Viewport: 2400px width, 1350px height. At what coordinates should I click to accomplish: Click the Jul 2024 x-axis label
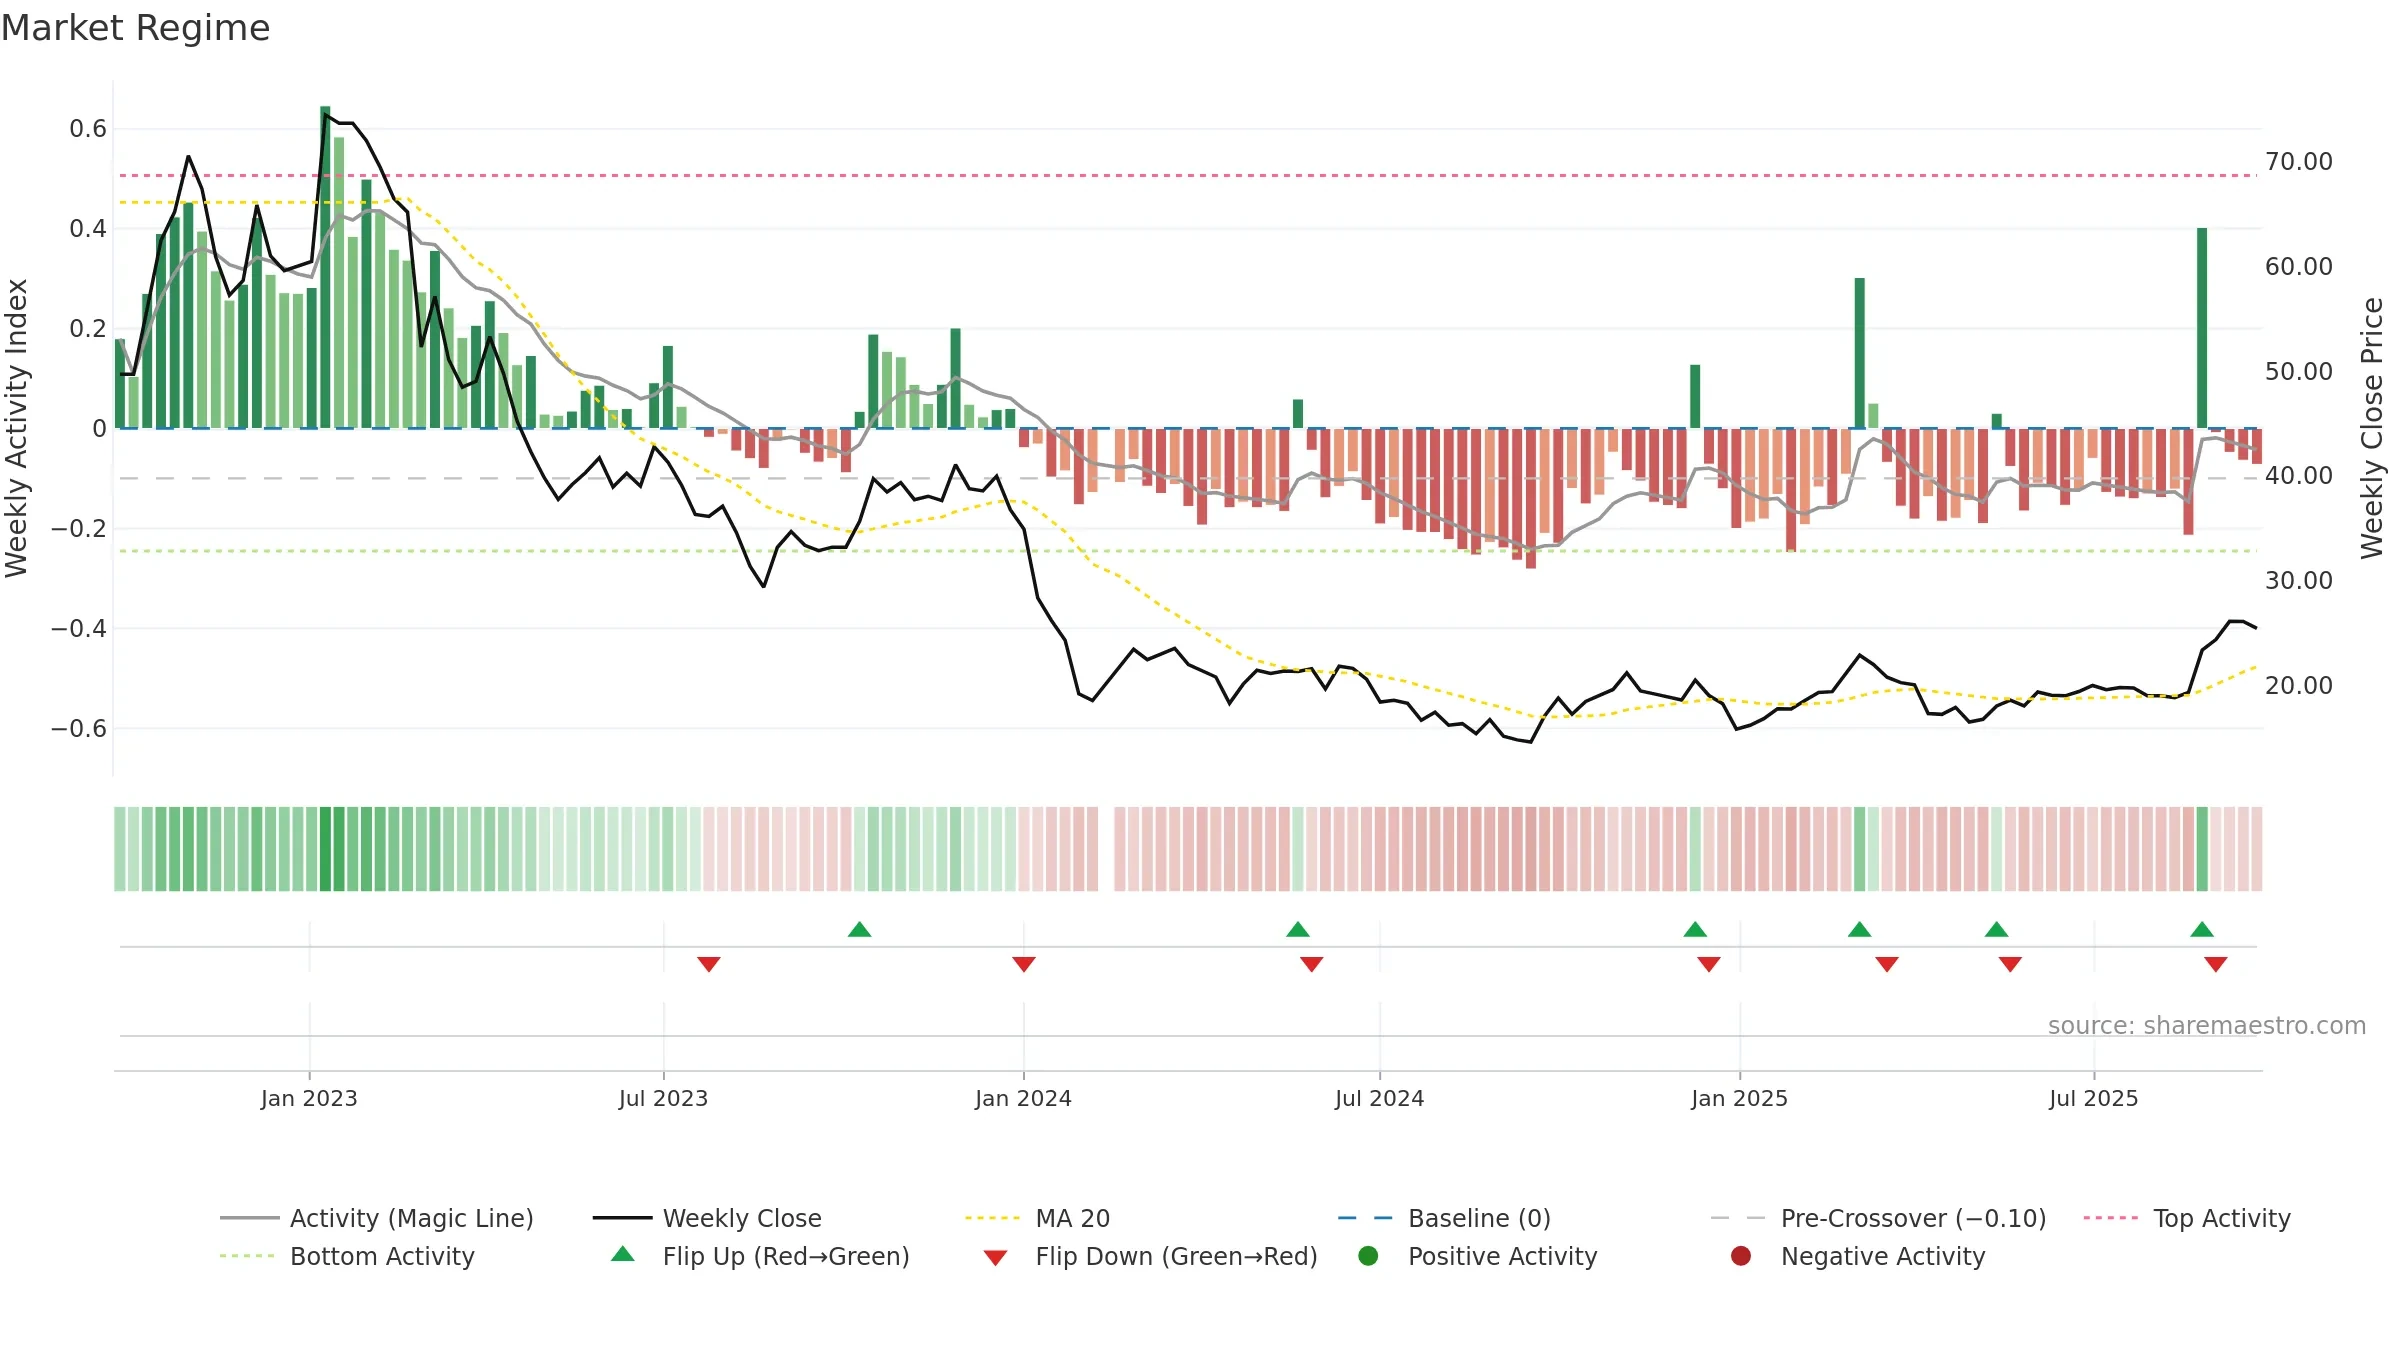(1379, 1098)
